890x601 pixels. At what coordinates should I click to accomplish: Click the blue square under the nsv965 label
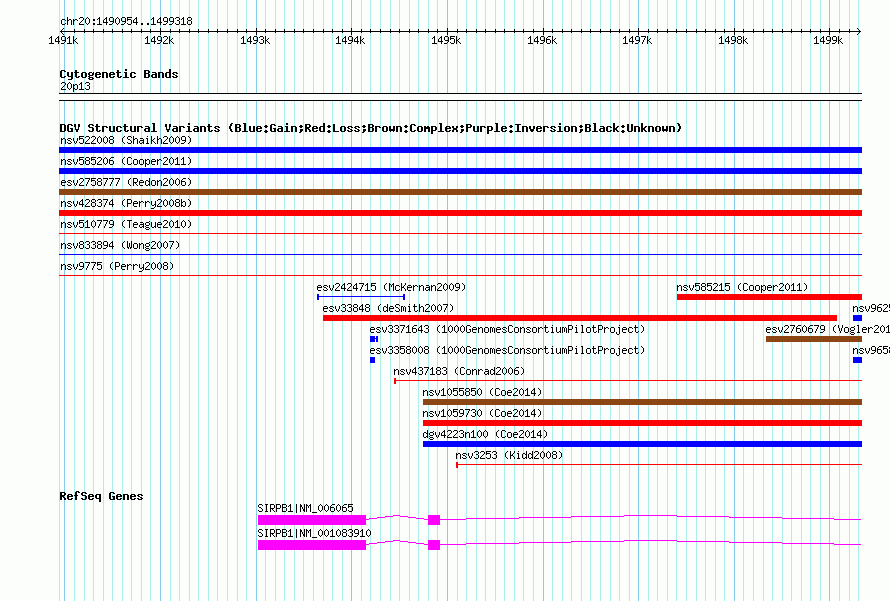(857, 360)
